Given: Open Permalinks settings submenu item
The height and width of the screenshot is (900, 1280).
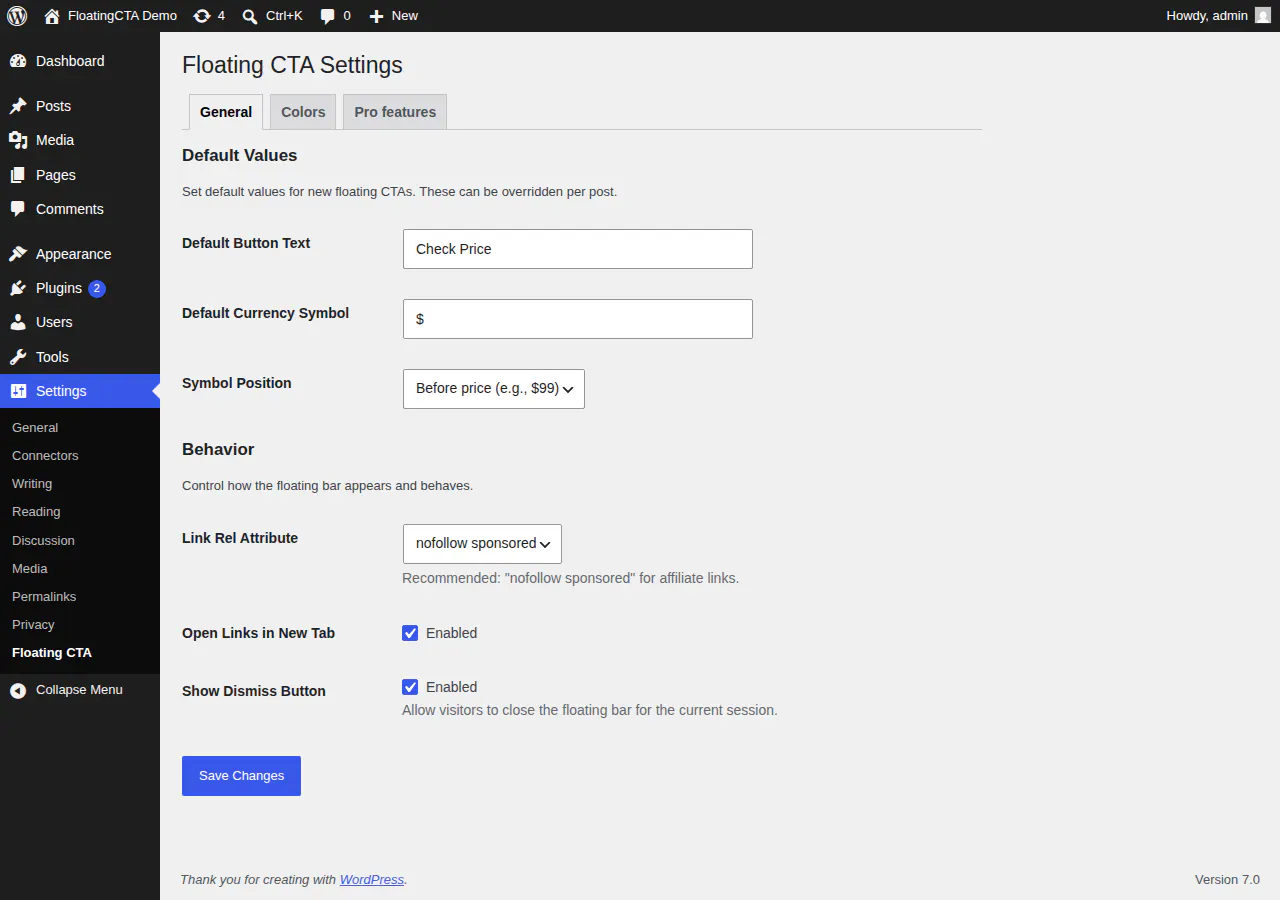Looking at the screenshot, I should pyautogui.click(x=44, y=596).
